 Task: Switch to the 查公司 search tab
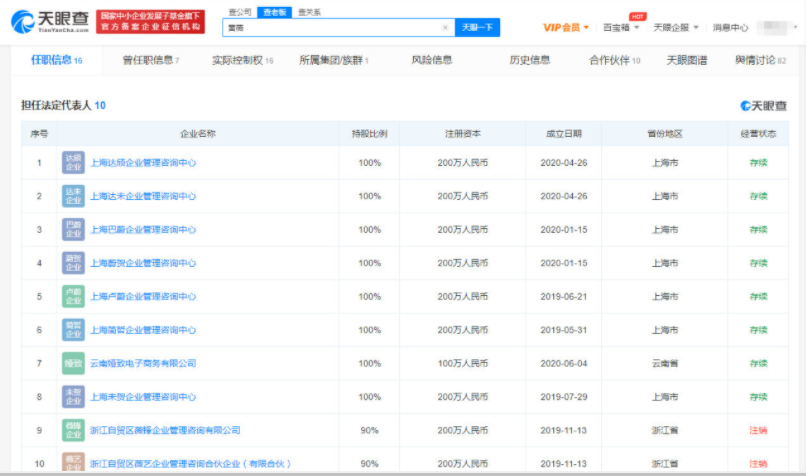(x=240, y=12)
